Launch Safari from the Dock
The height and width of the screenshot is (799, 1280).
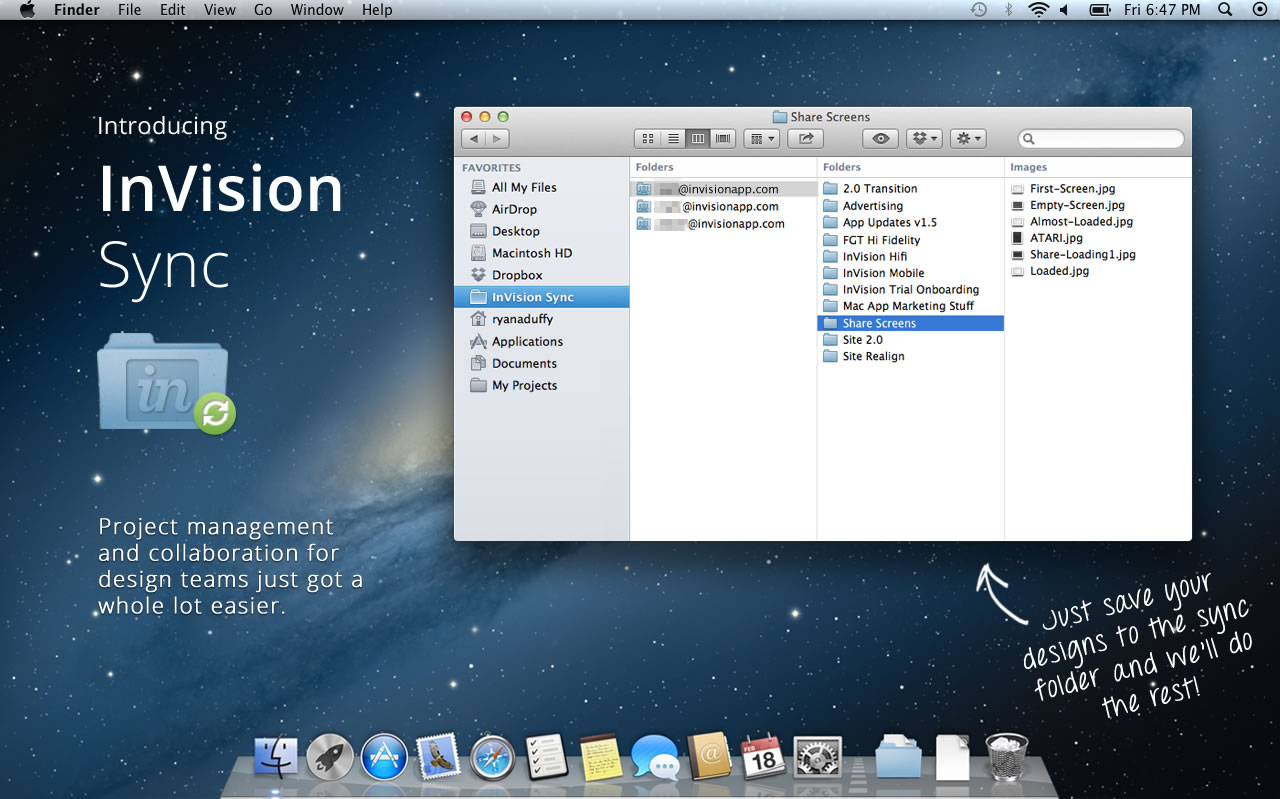point(492,758)
